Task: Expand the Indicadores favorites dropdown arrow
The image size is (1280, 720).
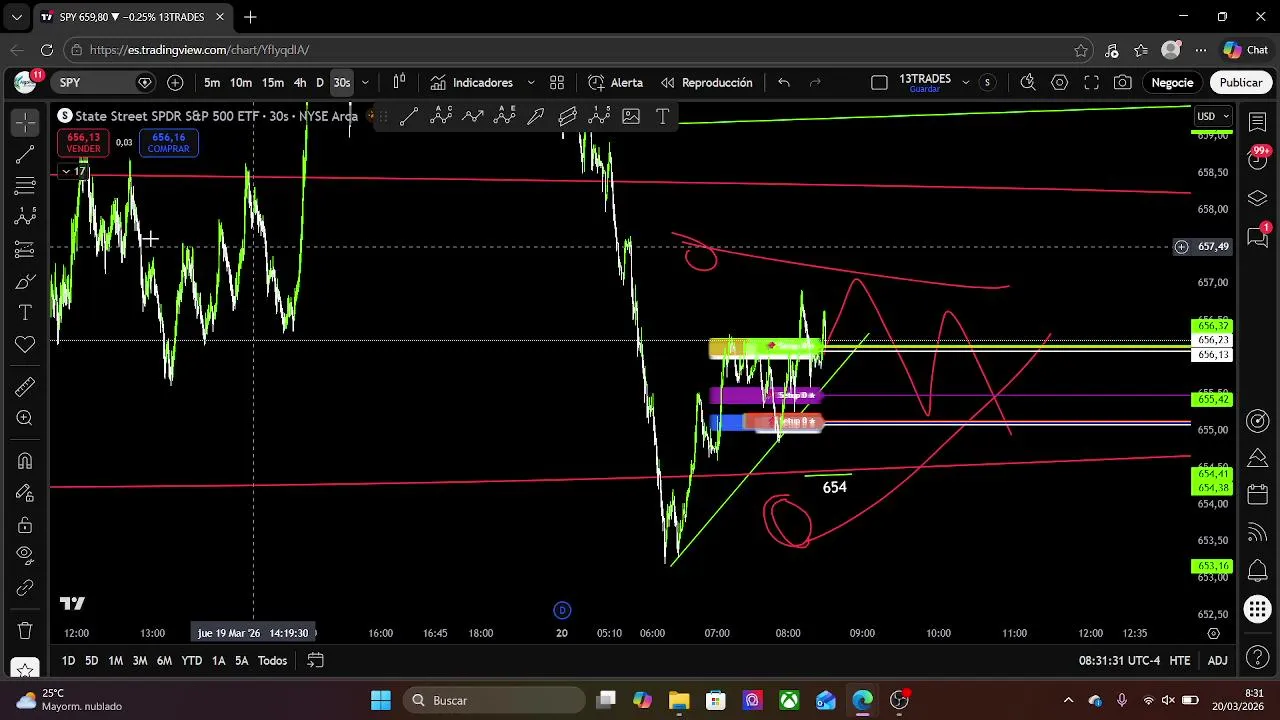Action: click(x=531, y=83)
